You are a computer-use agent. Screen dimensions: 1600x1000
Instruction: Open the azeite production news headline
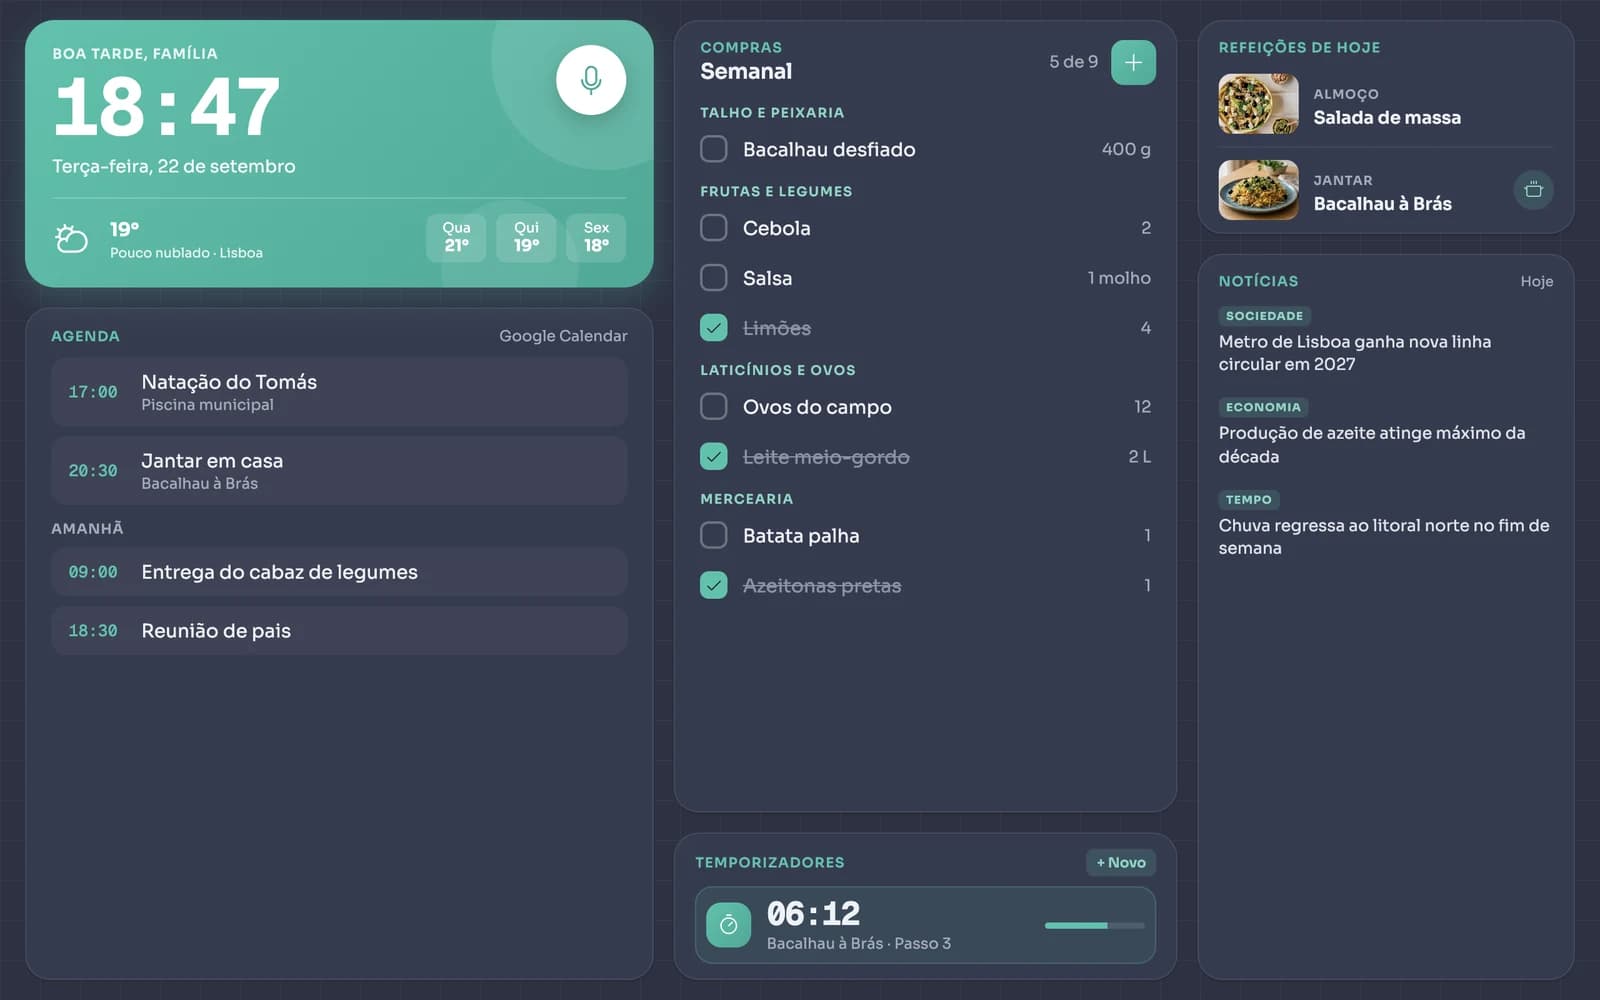pyautogui.click(x=1371, y=445)
